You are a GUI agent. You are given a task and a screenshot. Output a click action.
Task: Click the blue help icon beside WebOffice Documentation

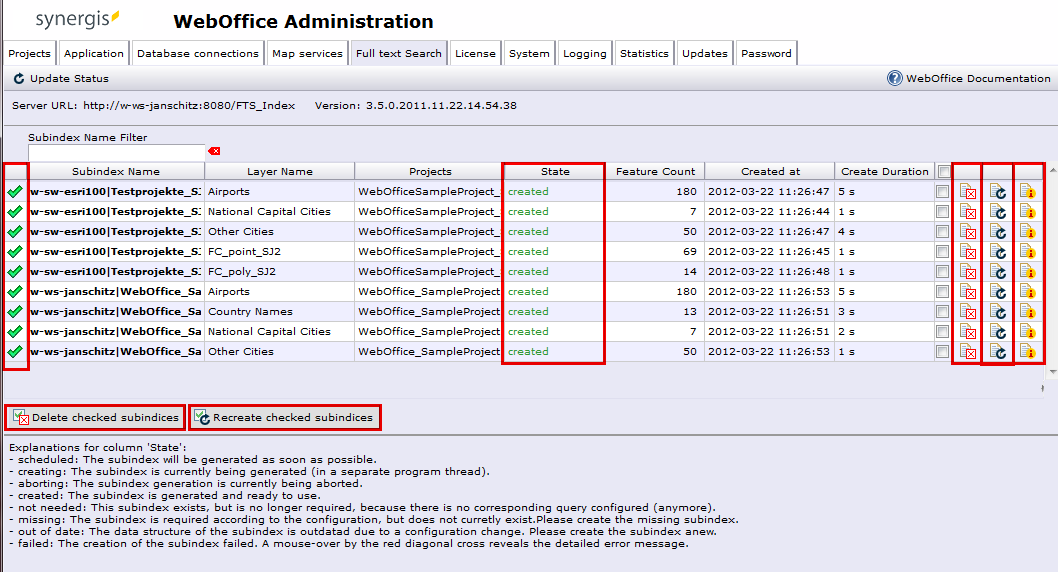tap(895, 78)
